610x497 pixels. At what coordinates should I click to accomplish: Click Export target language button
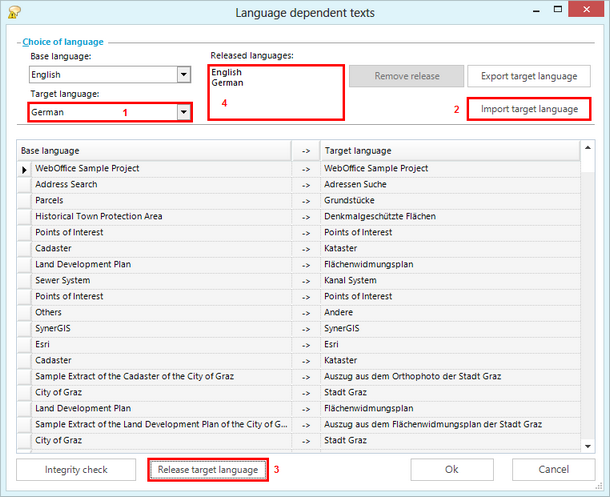tap(529, 76)
